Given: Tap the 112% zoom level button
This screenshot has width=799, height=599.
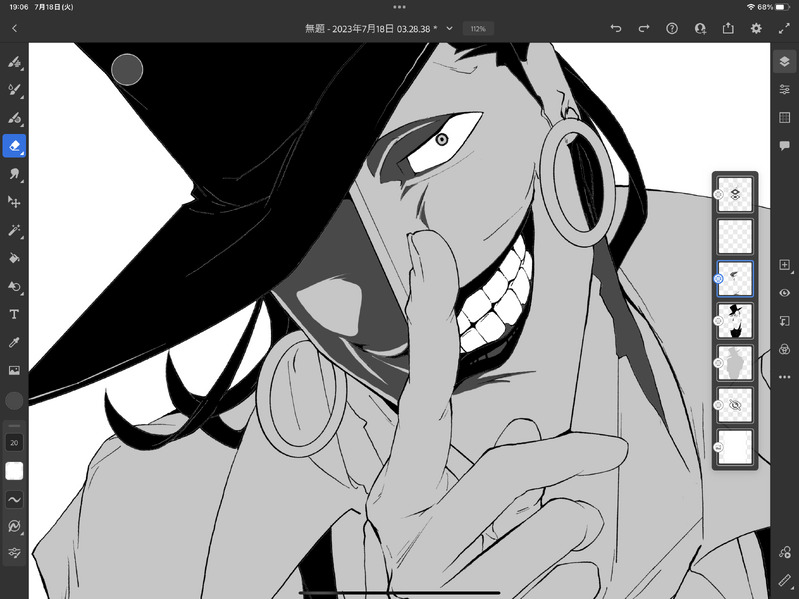Looking at the screenshot, I should 478,29.
